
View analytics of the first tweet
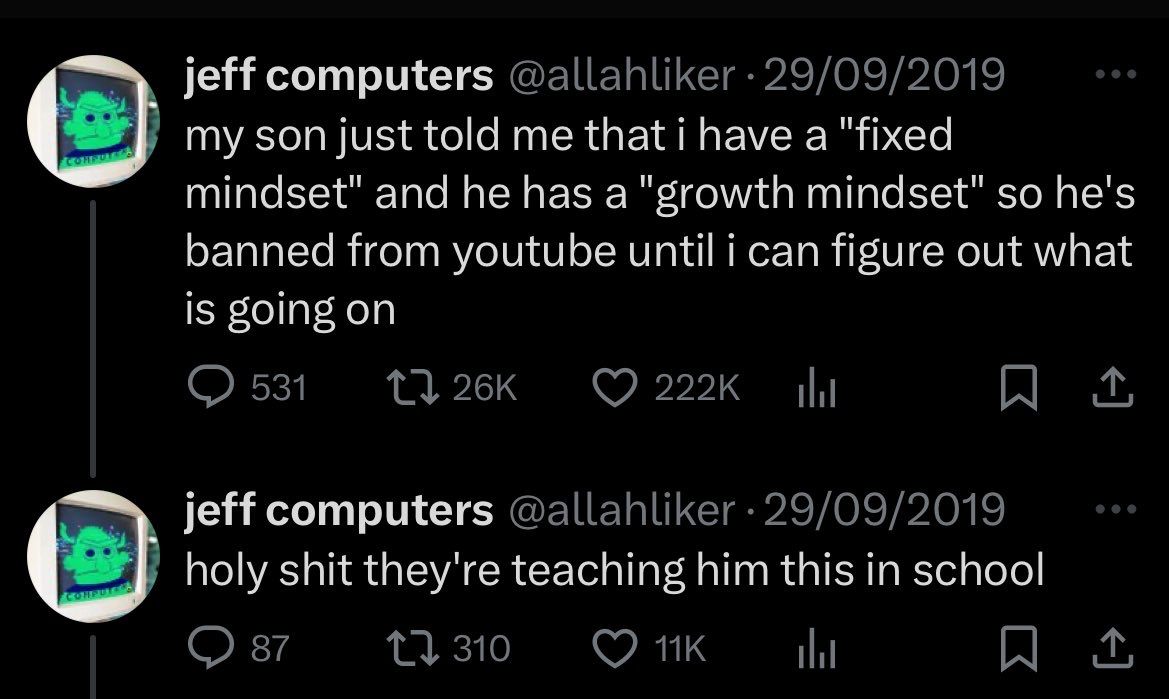816,388
